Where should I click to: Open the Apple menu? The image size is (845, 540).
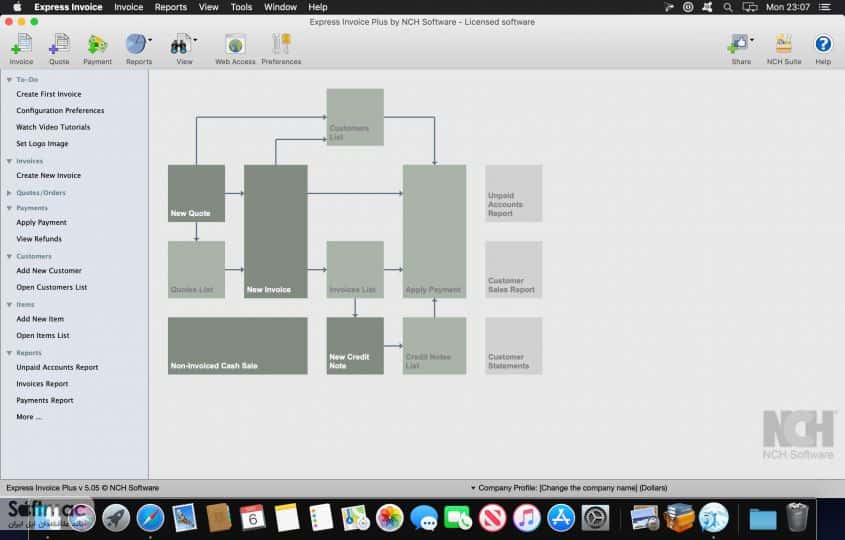coord(17,7)
